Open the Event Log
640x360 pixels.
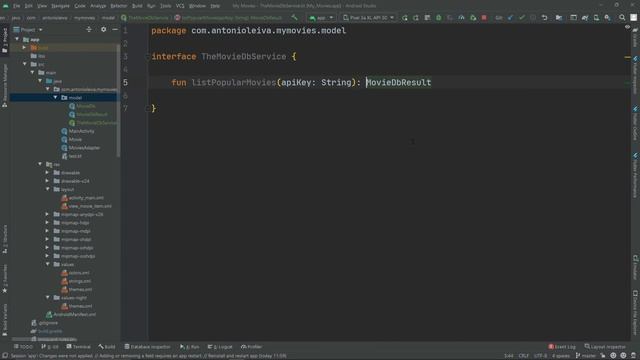562,347
